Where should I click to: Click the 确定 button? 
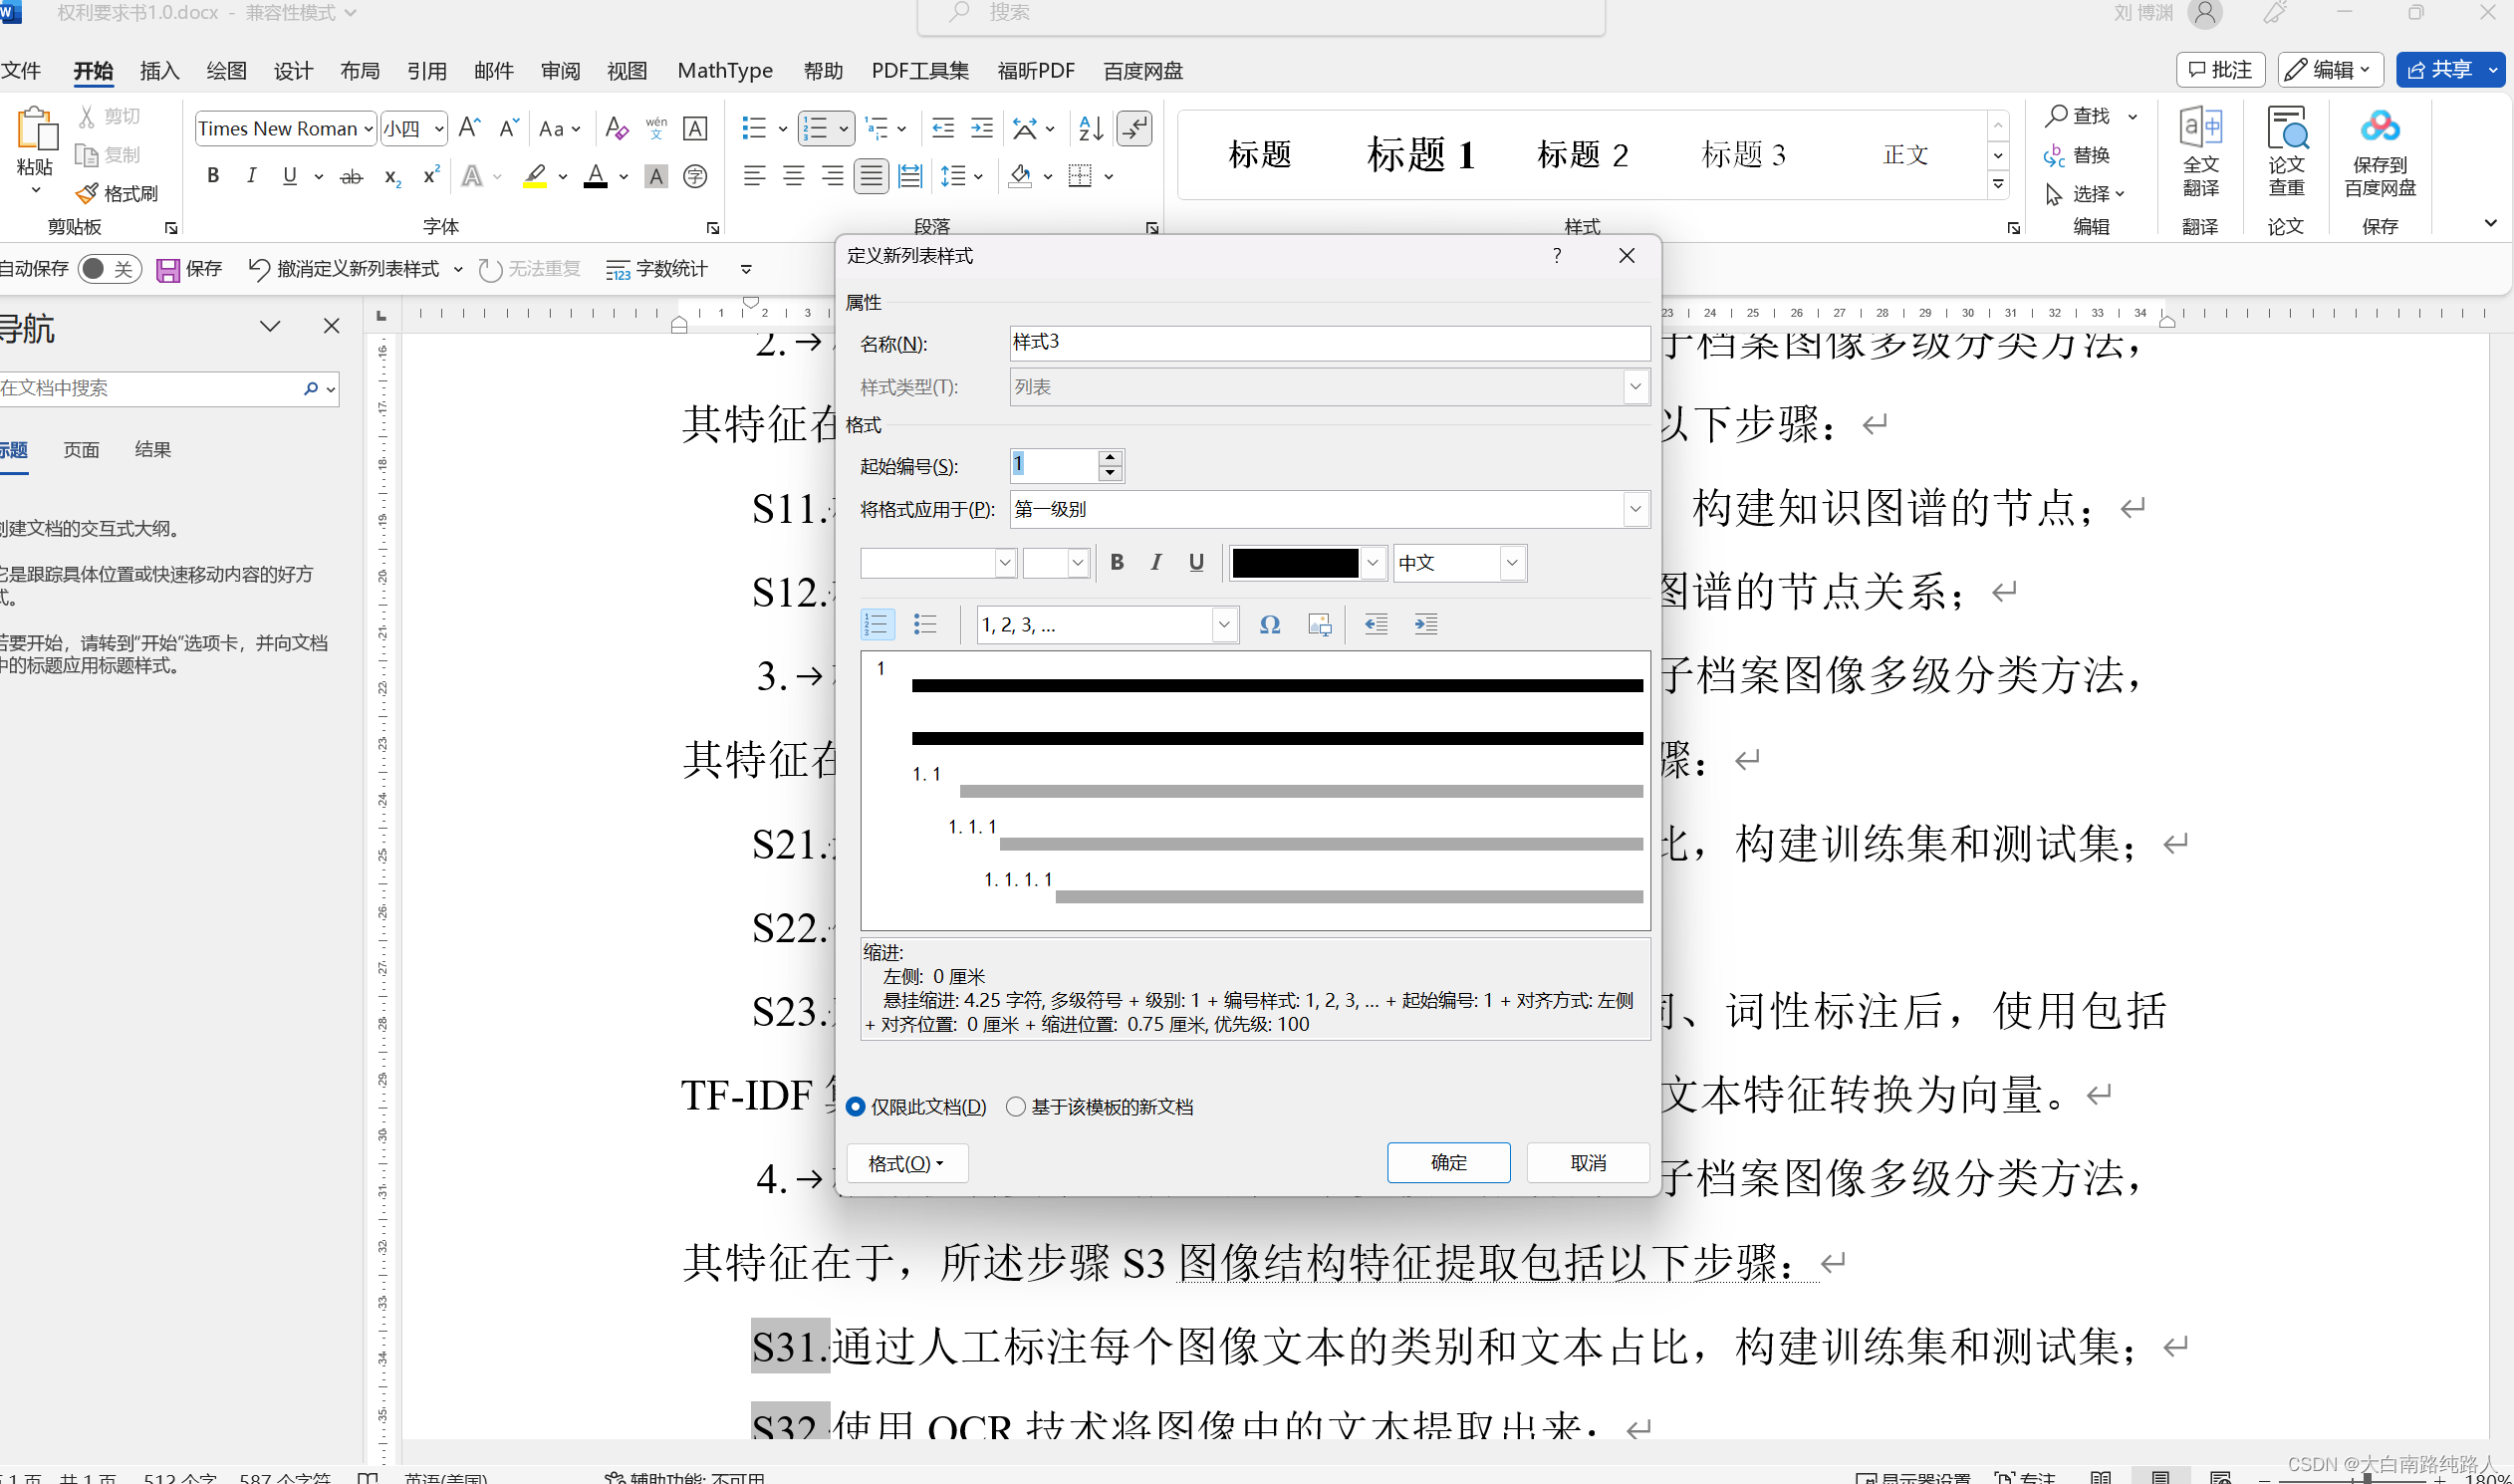pos(1448,1162)
